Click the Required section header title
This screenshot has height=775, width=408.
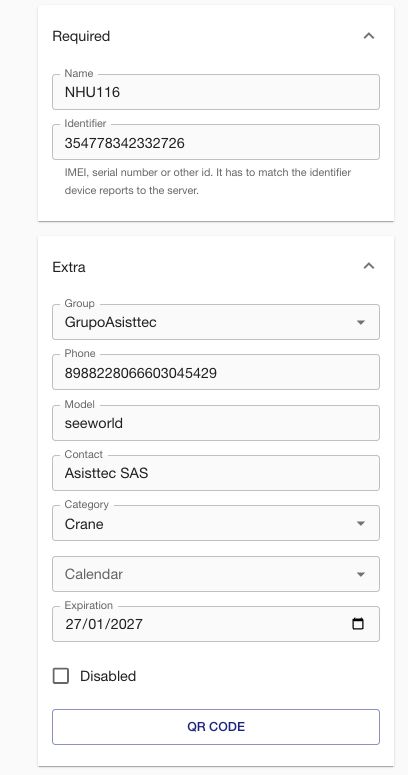click(81, 36)
